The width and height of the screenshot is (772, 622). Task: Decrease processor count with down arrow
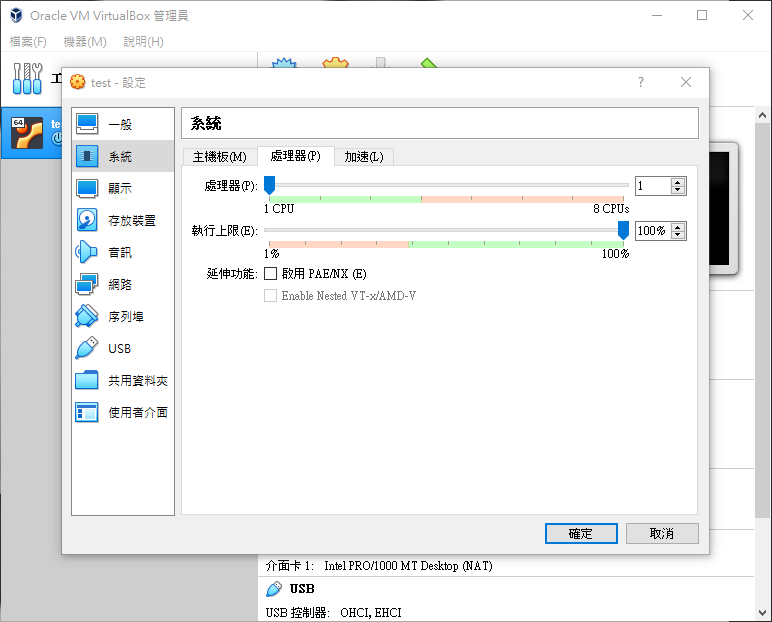click(678, 190)
